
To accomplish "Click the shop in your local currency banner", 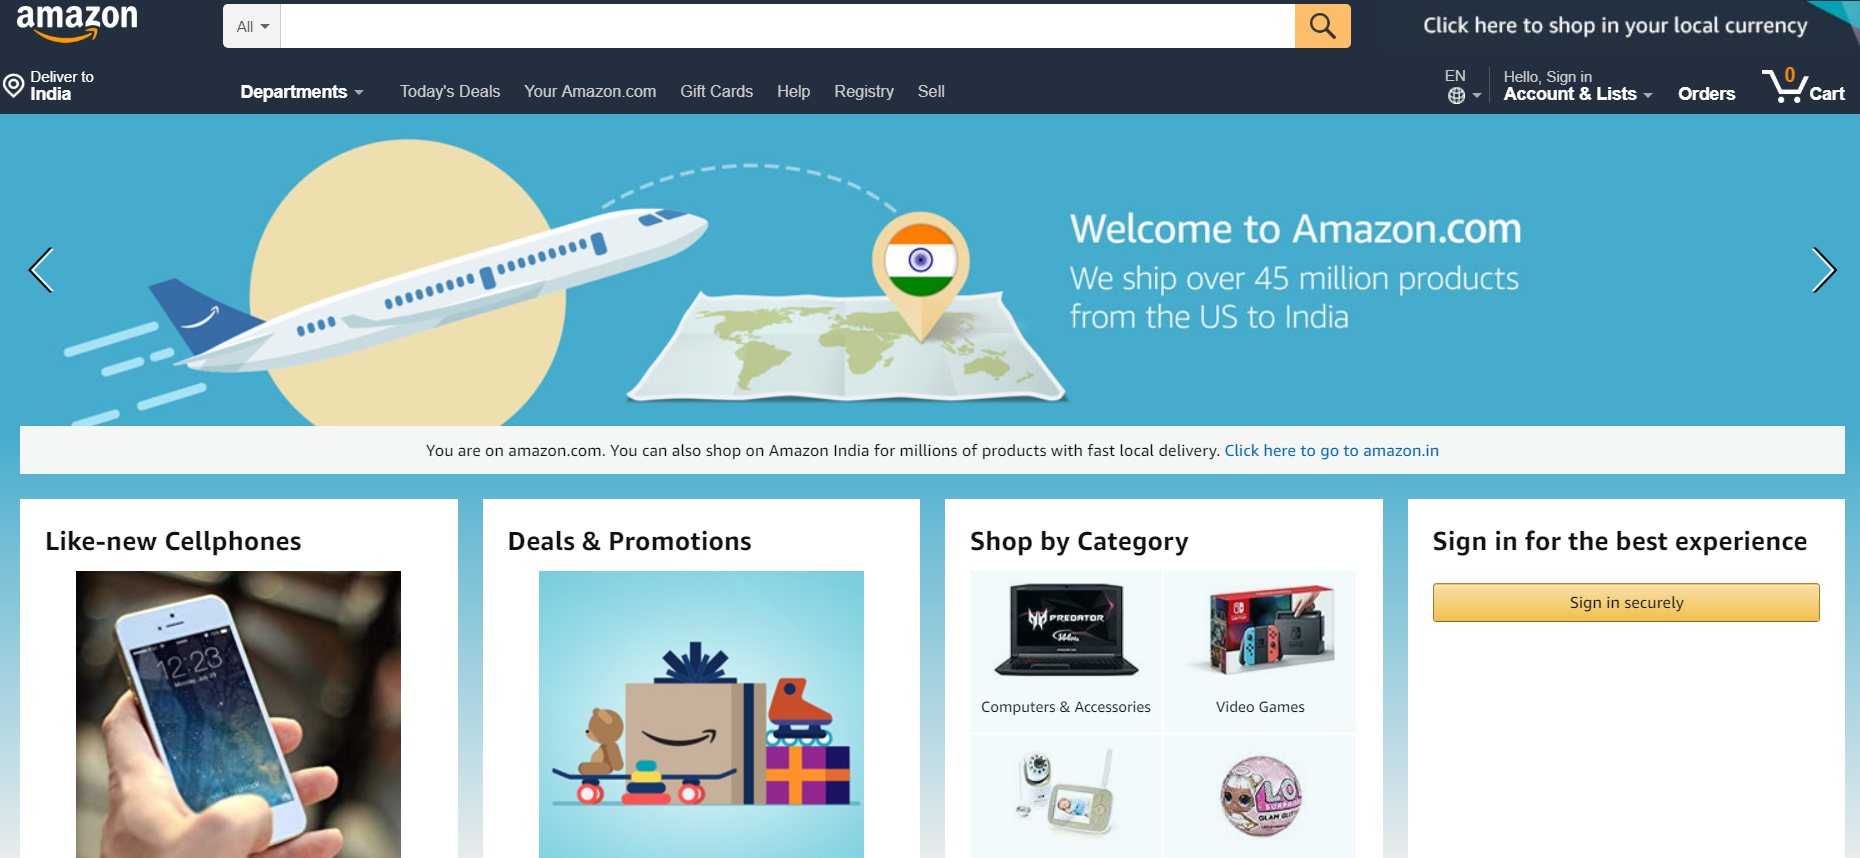I will pyautogui.click(x=1615, y=25).
